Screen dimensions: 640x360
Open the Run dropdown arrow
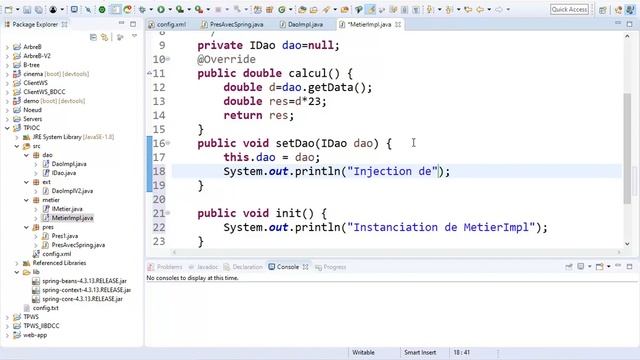(170, 9)
